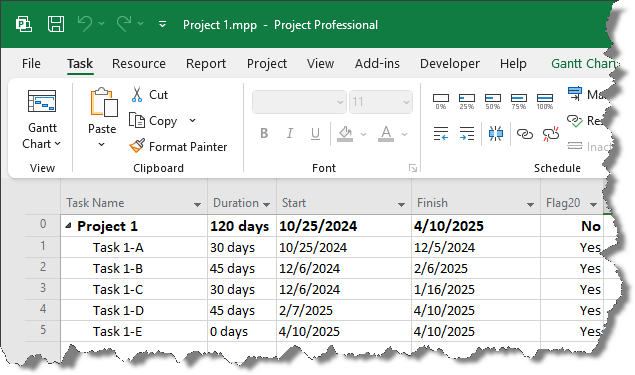Click the Paste clipboard icon
The height and width of the screenshot is (375, 635).
tap(104, 102)
